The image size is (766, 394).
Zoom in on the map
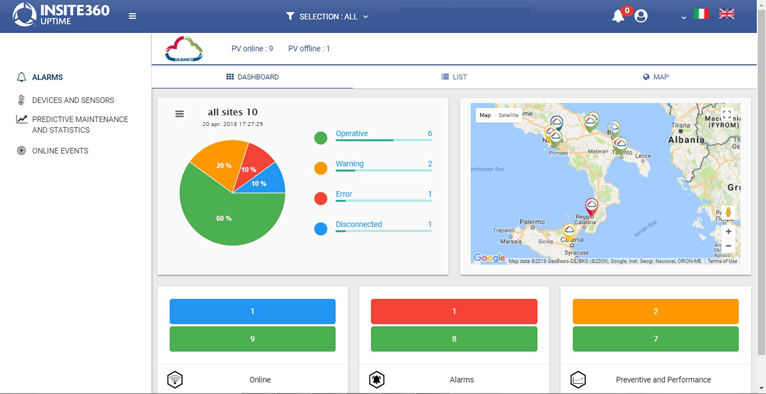pyautogui.click(x=728, y=231)
